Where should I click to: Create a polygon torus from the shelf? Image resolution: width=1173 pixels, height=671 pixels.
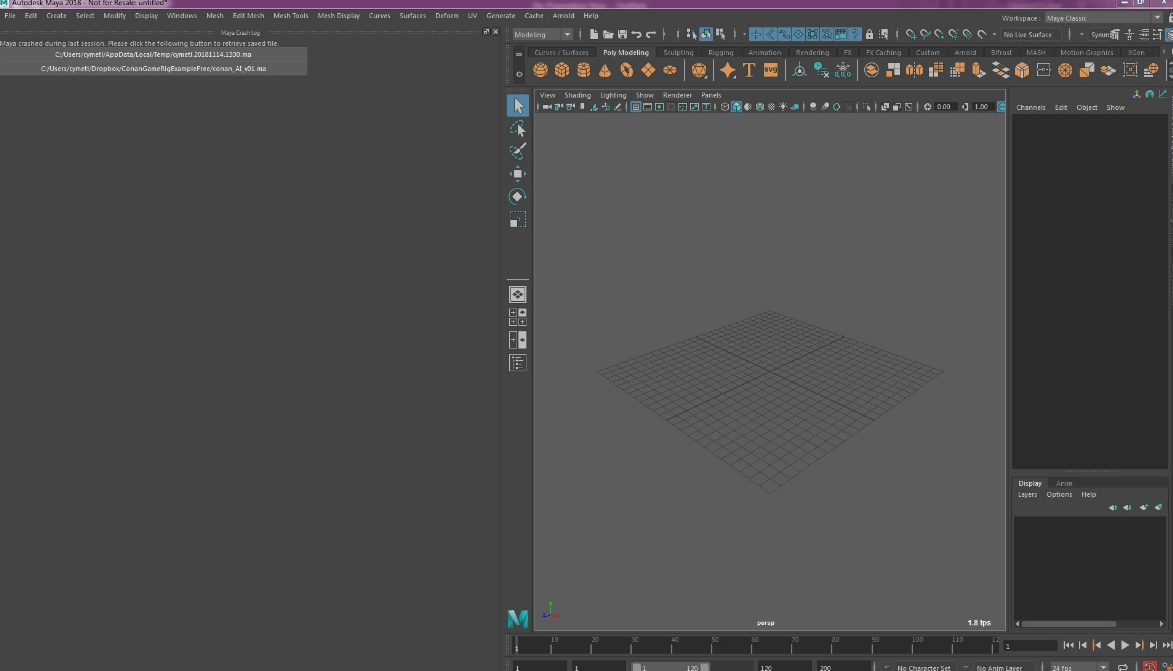(x=626, y=70)
